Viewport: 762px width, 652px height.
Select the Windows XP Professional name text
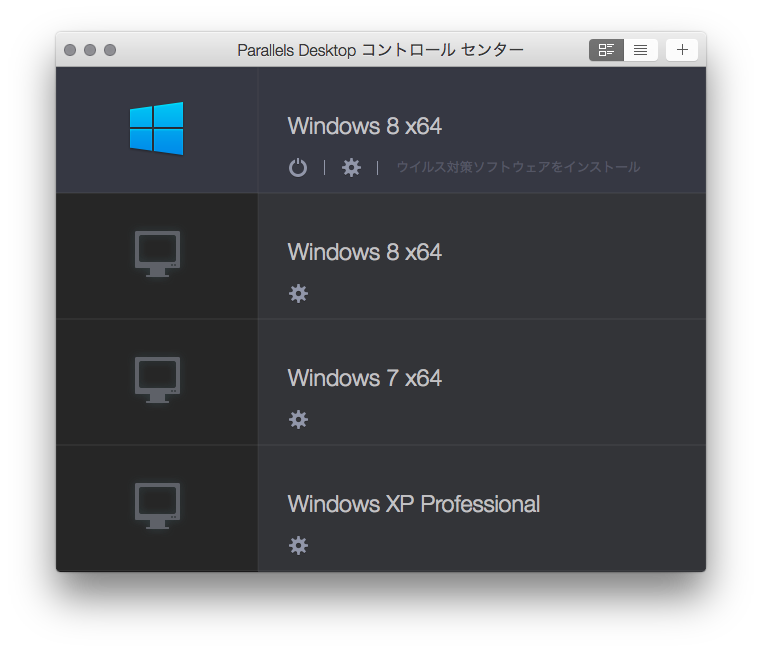414,504
